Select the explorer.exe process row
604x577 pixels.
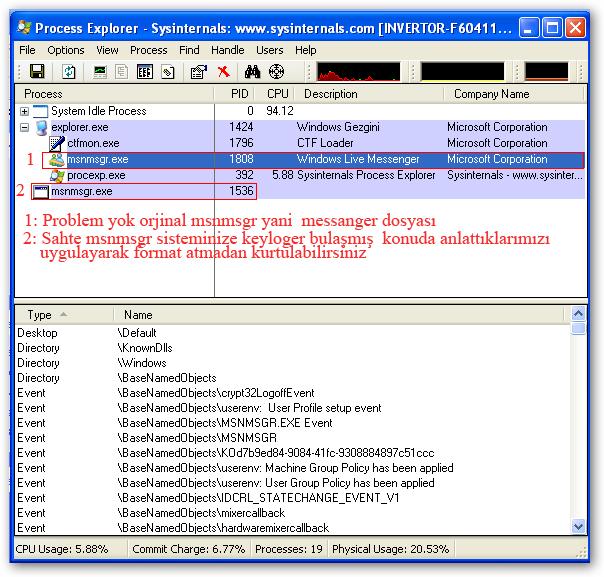300,127
